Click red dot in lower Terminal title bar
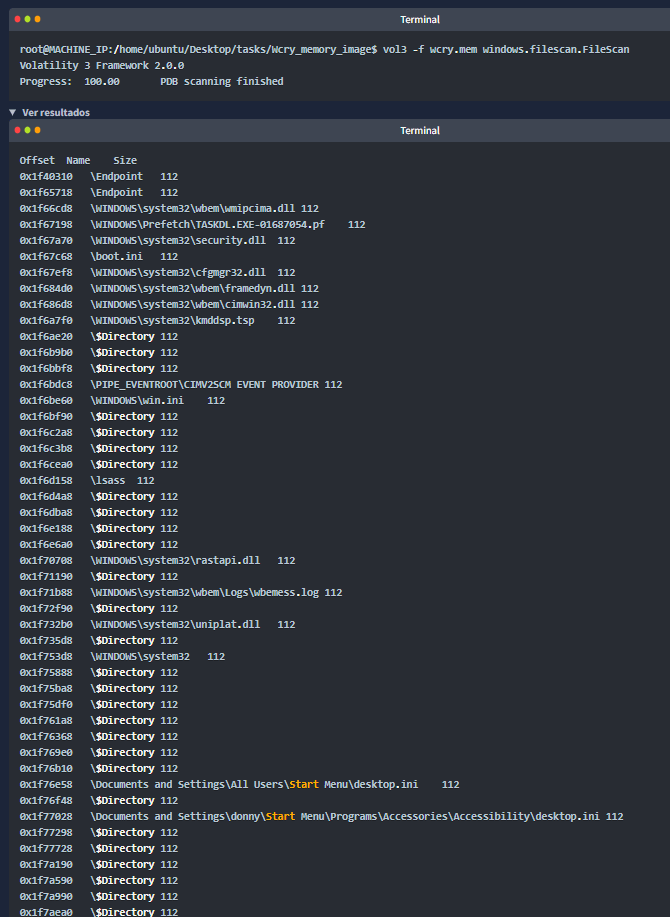This screenshot has width=670, height=917. tap(18, 130)
